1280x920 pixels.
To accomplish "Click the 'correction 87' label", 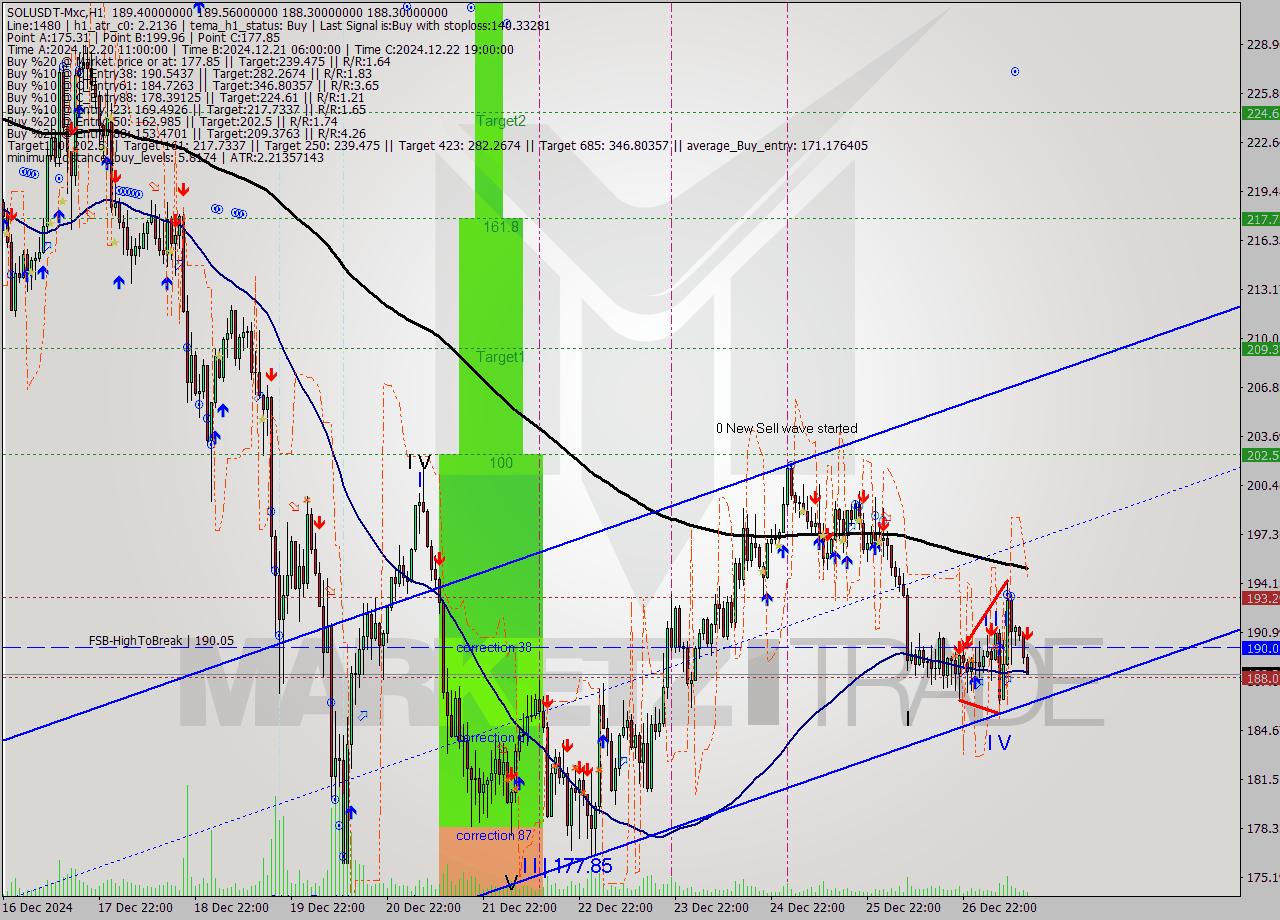I will [494, 835].
